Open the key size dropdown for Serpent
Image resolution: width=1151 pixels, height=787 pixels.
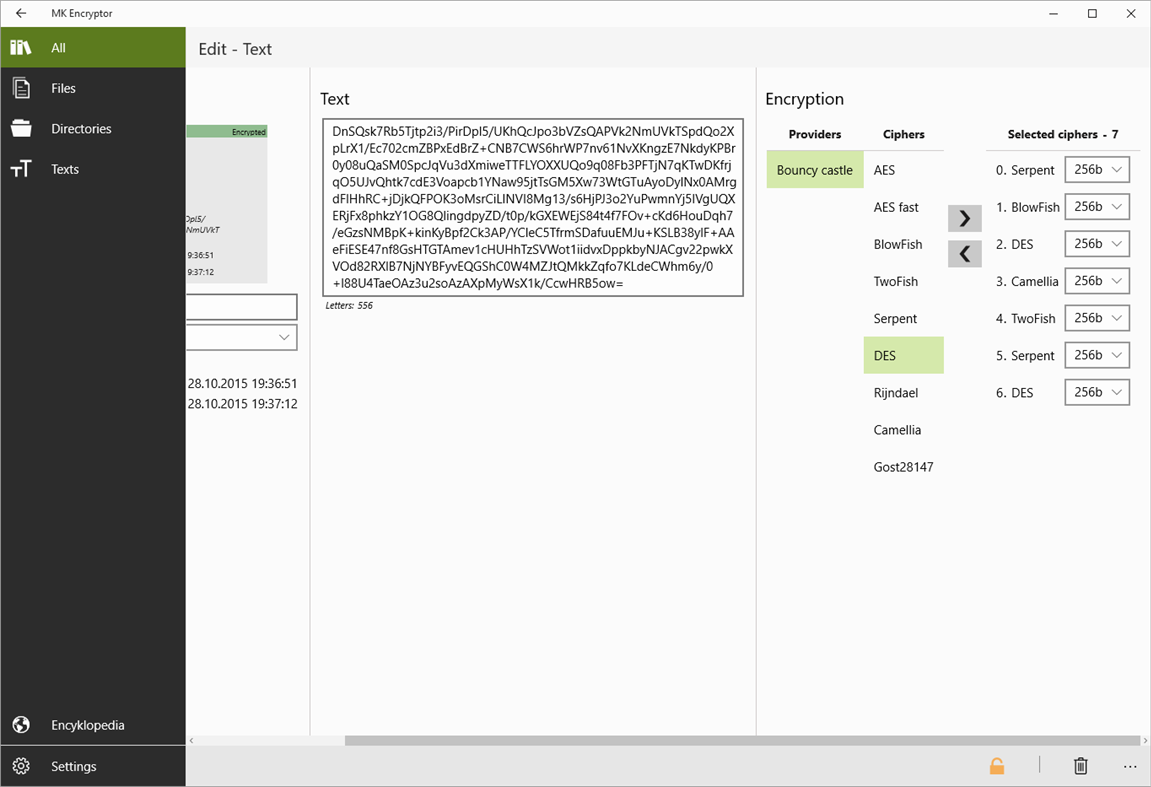1097,170
